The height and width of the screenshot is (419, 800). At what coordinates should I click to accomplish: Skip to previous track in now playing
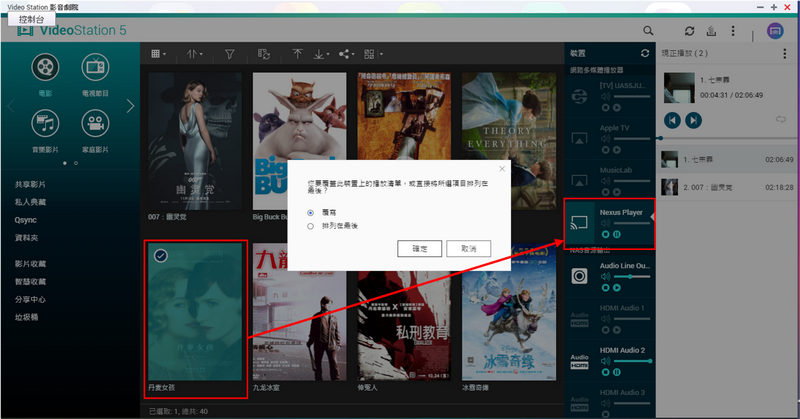tap(672, 120)
